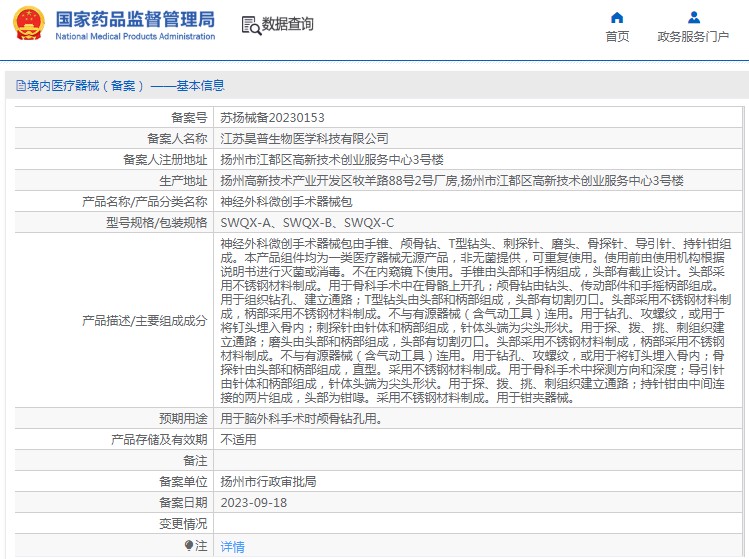Click the filing date 2023-09-18

tap(254, 503)
